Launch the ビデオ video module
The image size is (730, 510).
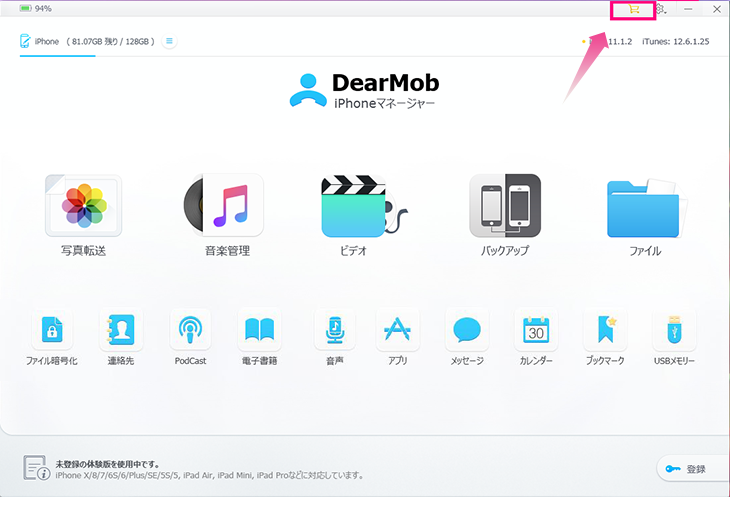coord(364,205)
